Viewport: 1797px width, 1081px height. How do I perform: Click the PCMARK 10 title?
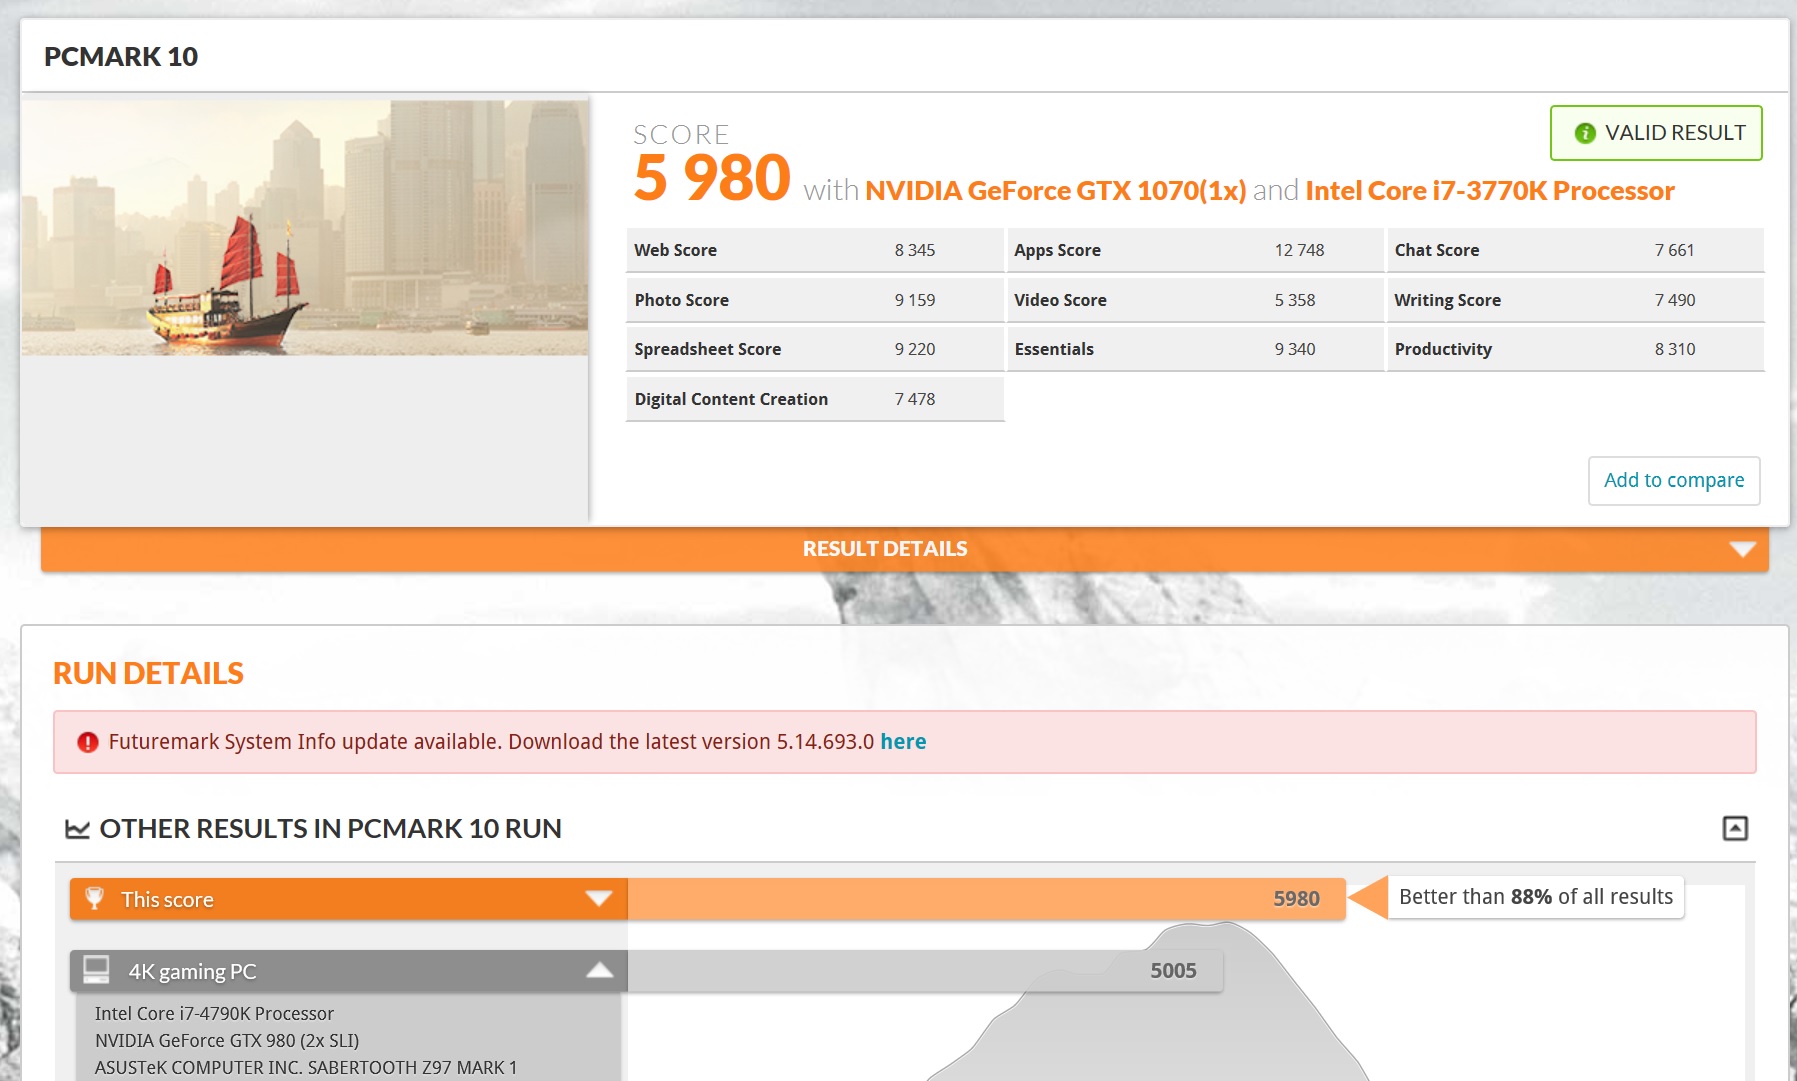point(121,57)
